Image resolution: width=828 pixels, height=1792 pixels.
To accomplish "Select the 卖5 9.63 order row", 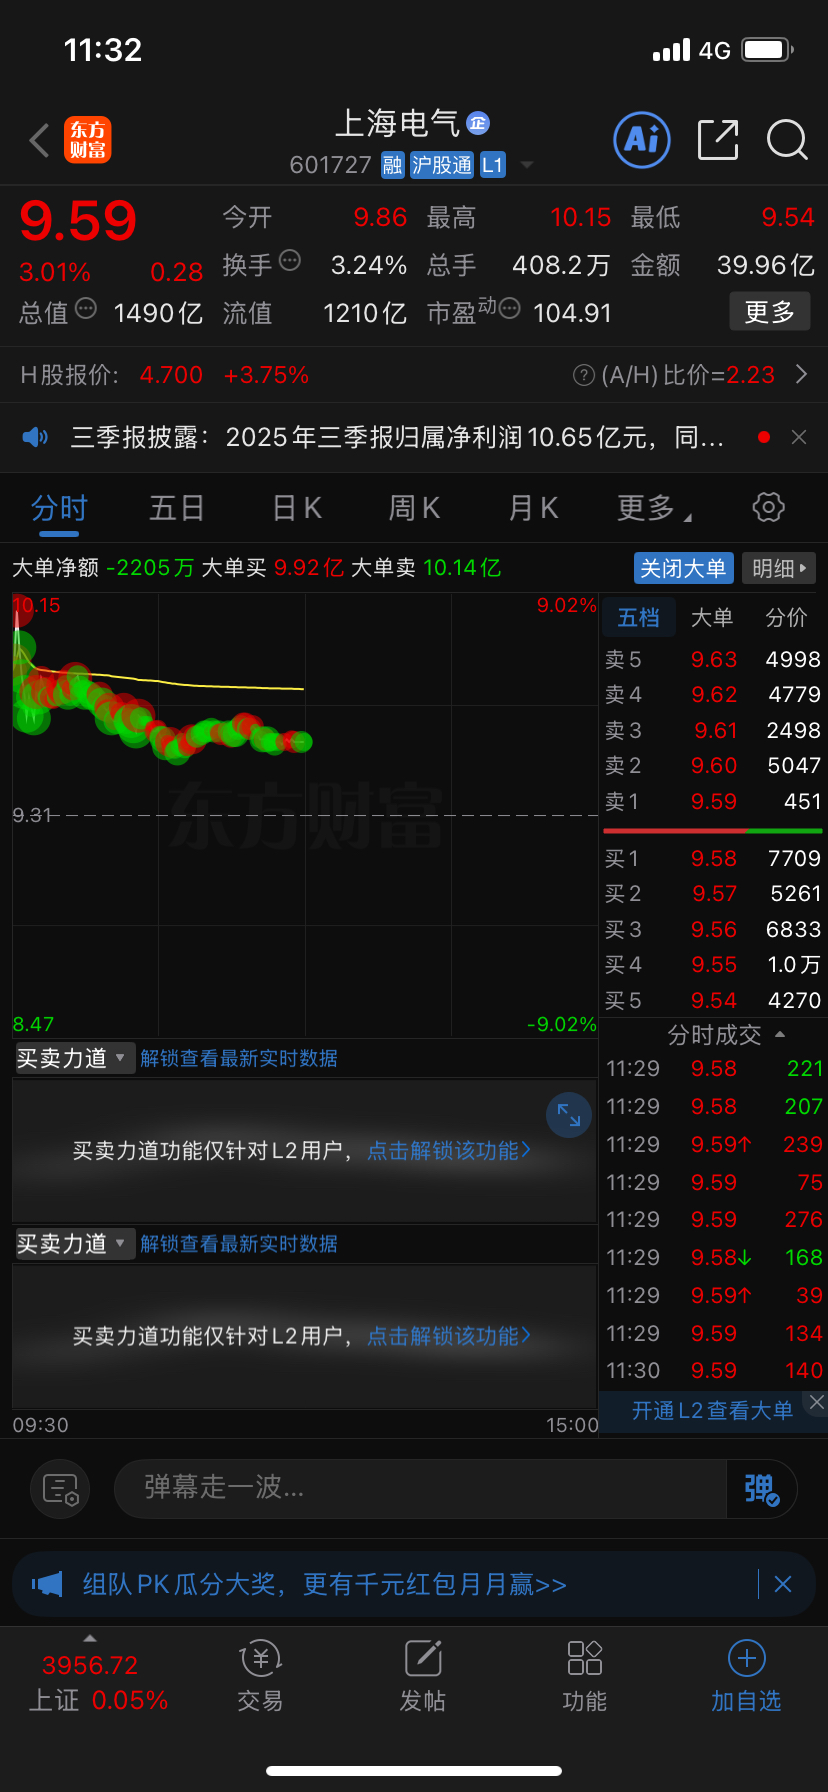I will point(713,660).
